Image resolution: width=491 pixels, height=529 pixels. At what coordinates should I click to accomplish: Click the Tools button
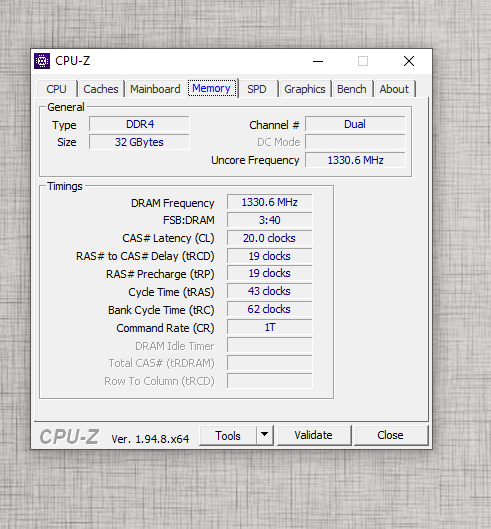(228, 436)
